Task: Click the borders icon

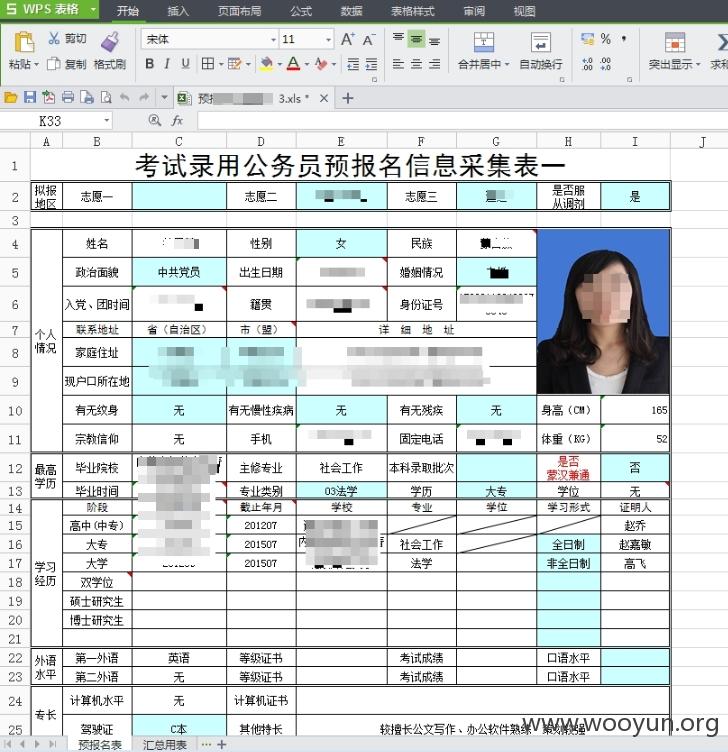Action: click(208, 63)
